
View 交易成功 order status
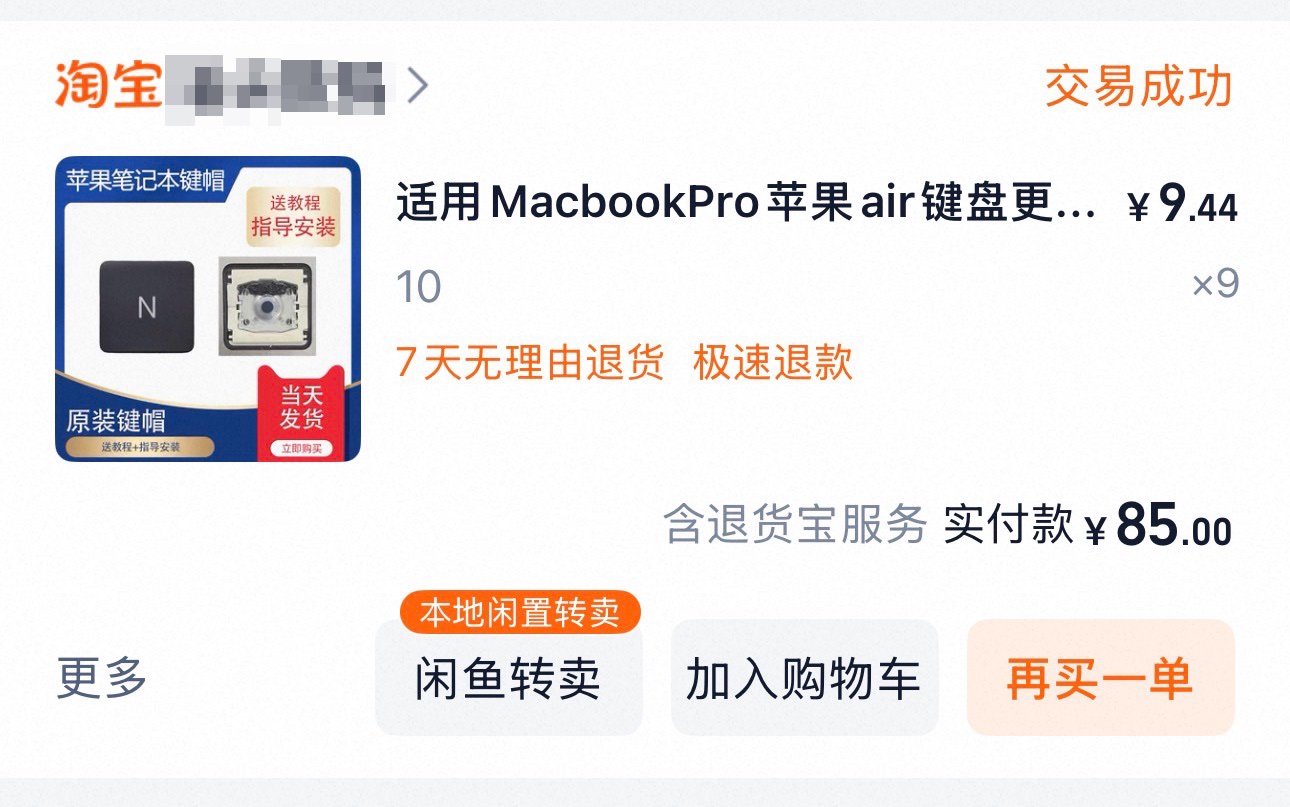pyautogui.click(x=1138, y=87)
